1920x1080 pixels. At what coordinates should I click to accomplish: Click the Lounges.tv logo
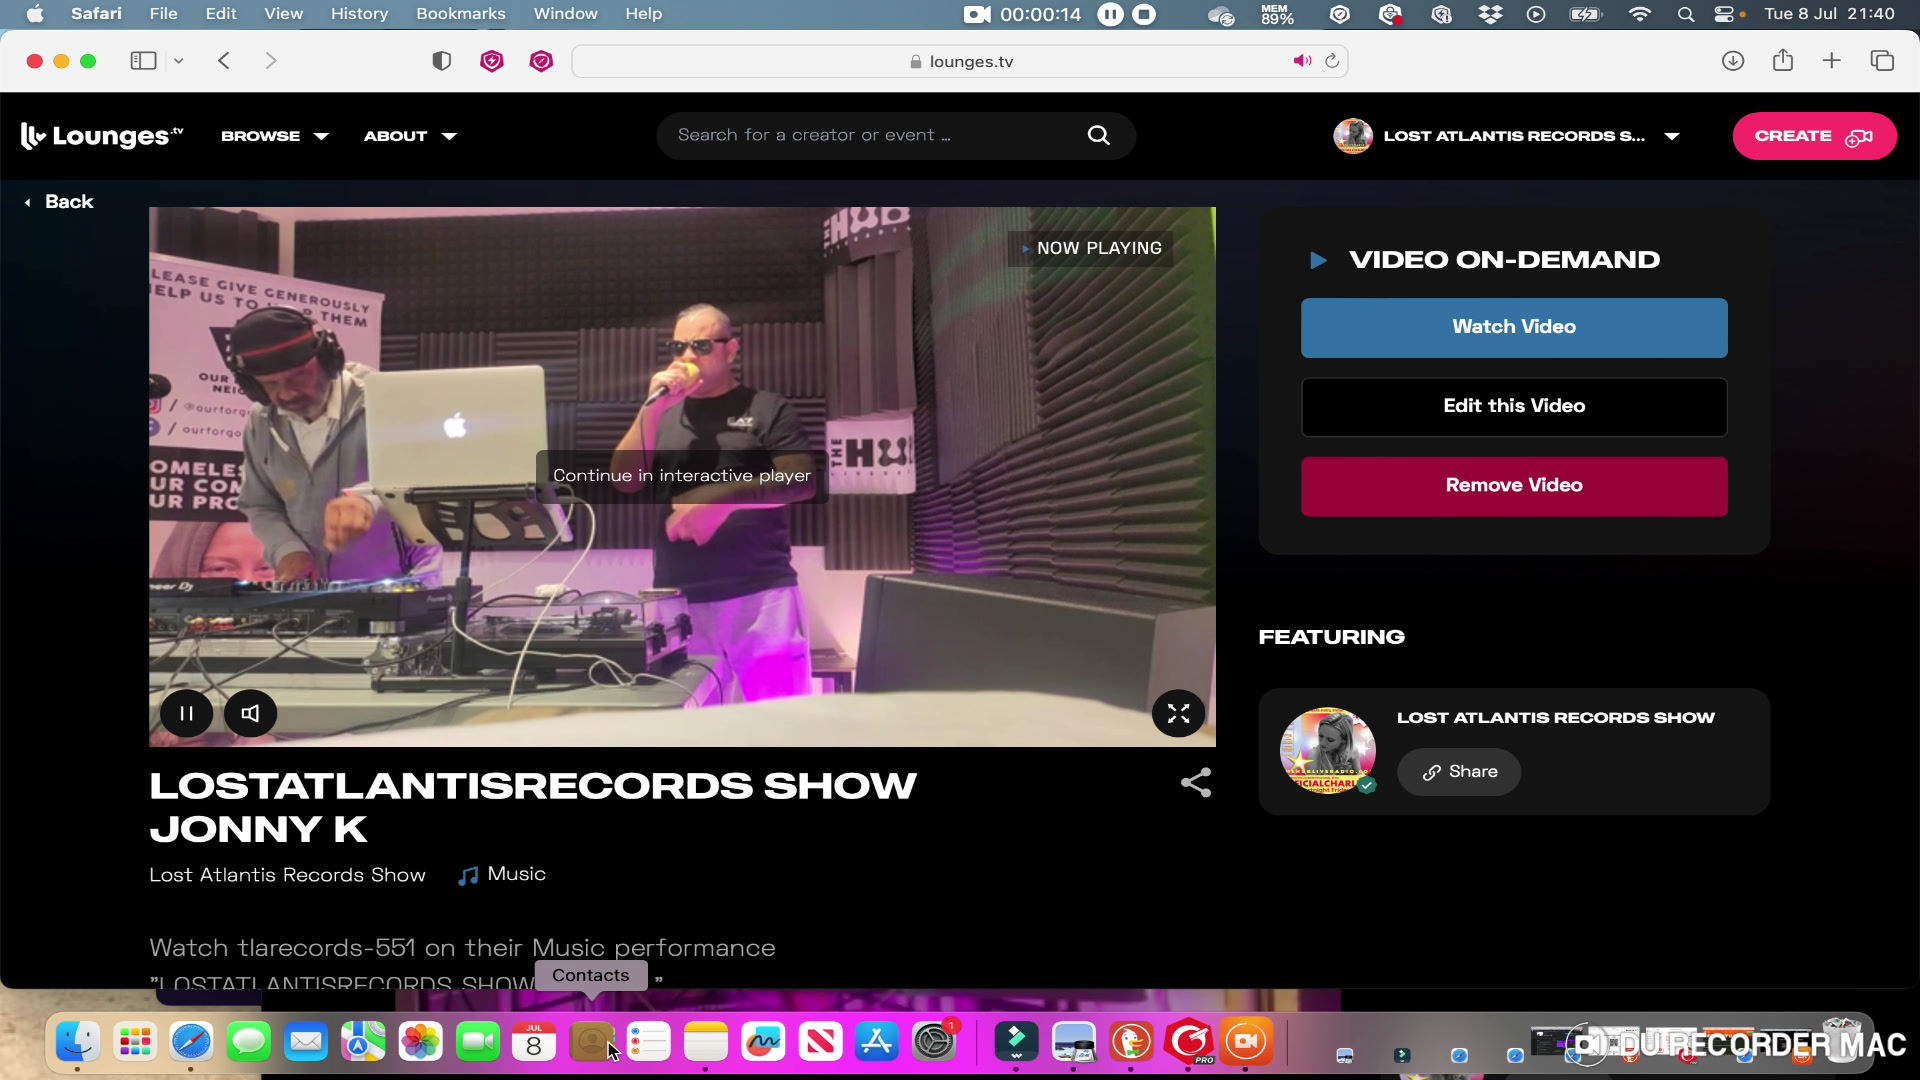pyautogui.click(x=102, y=136)
